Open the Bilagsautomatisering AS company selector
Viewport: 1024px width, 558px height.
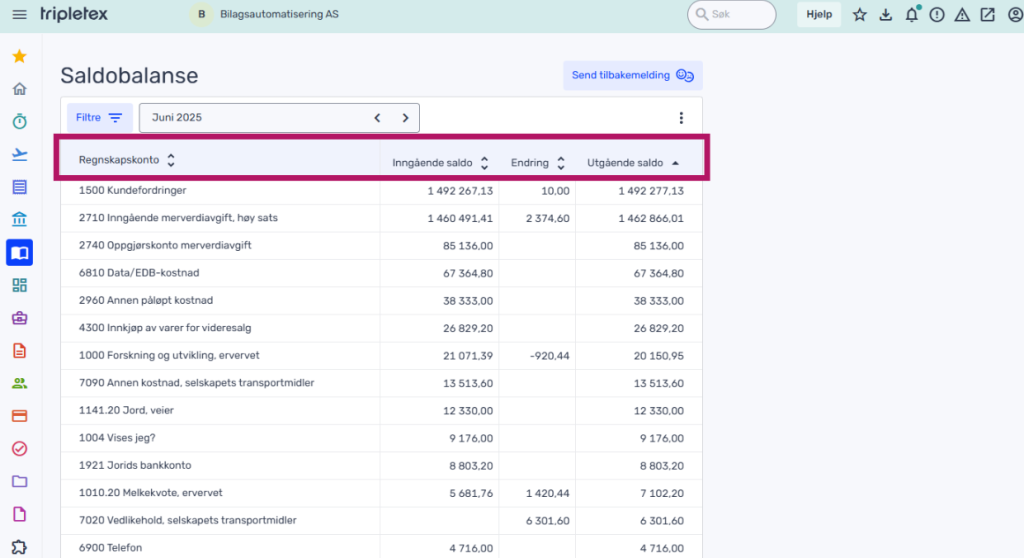point(264,14)
